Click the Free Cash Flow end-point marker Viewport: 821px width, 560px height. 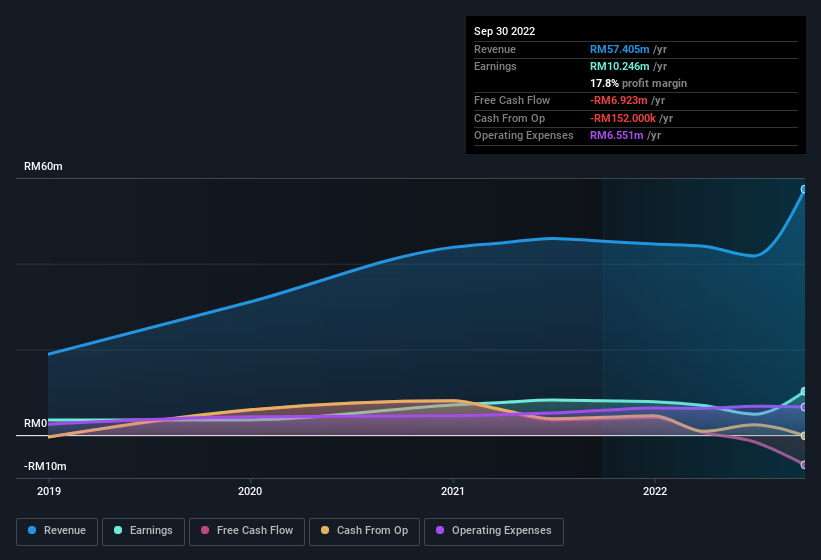[x=804, y=465]
